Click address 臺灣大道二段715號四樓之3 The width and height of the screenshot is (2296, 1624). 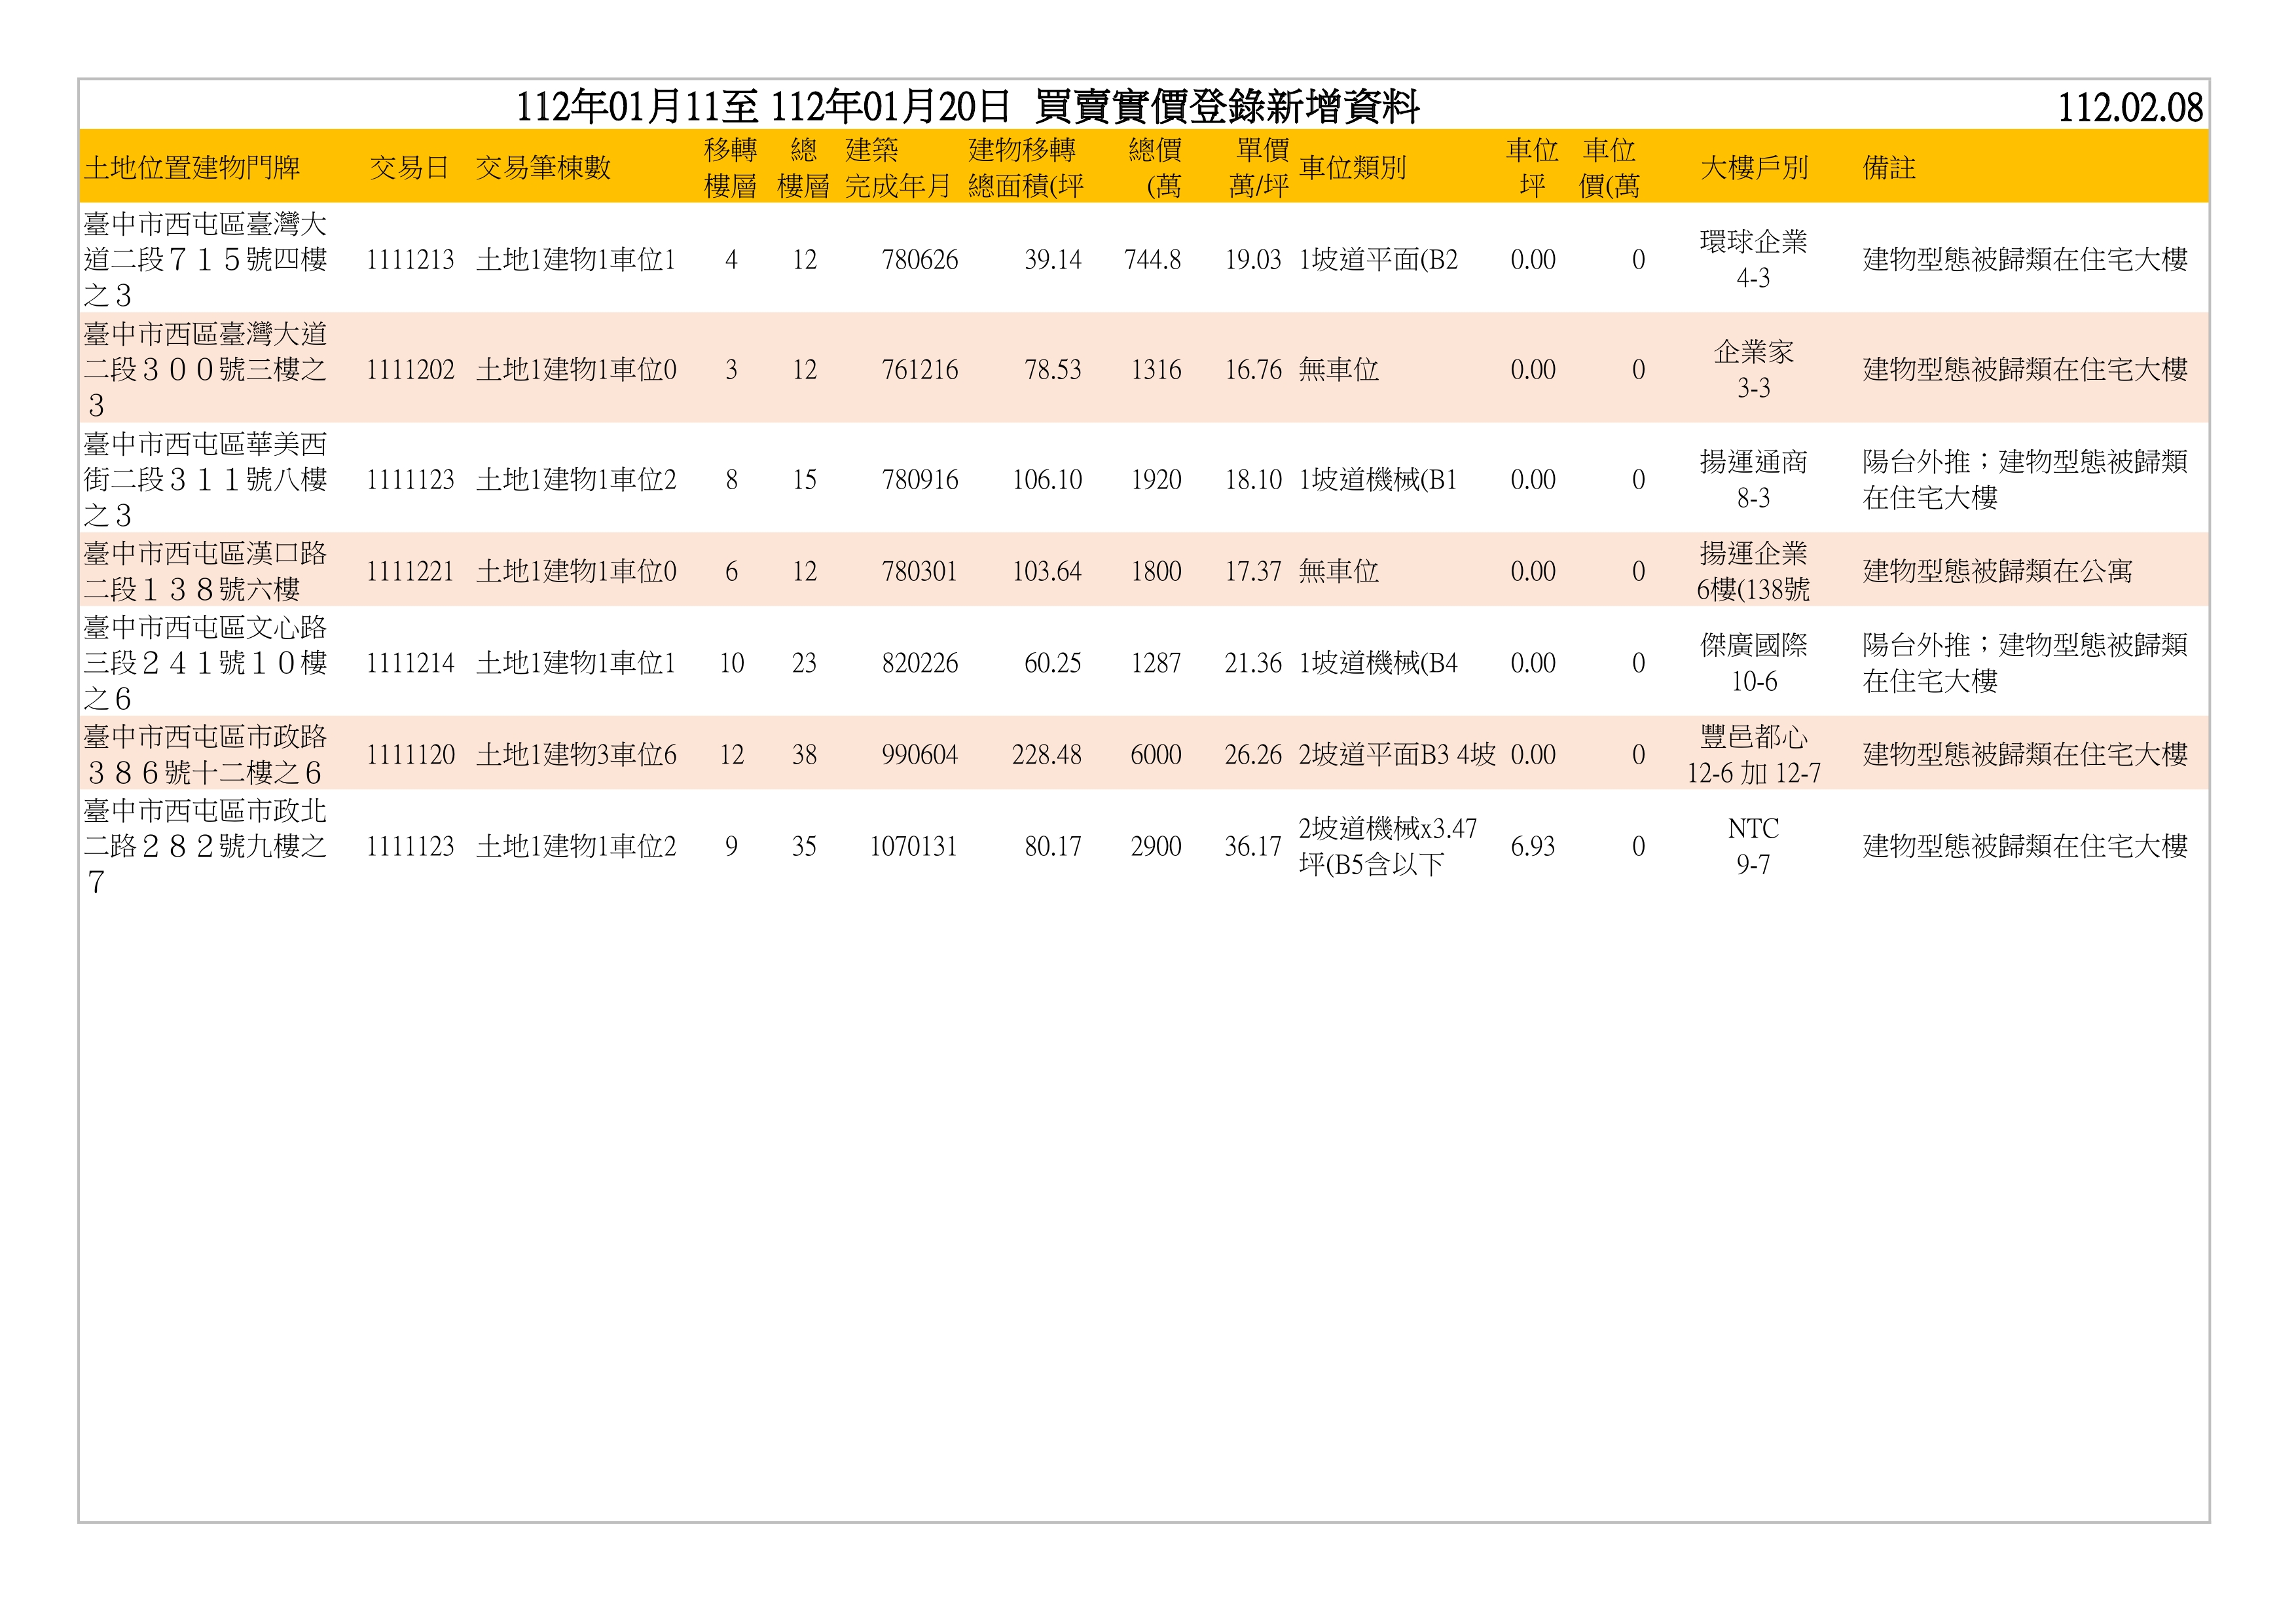(x=205, y=259)
